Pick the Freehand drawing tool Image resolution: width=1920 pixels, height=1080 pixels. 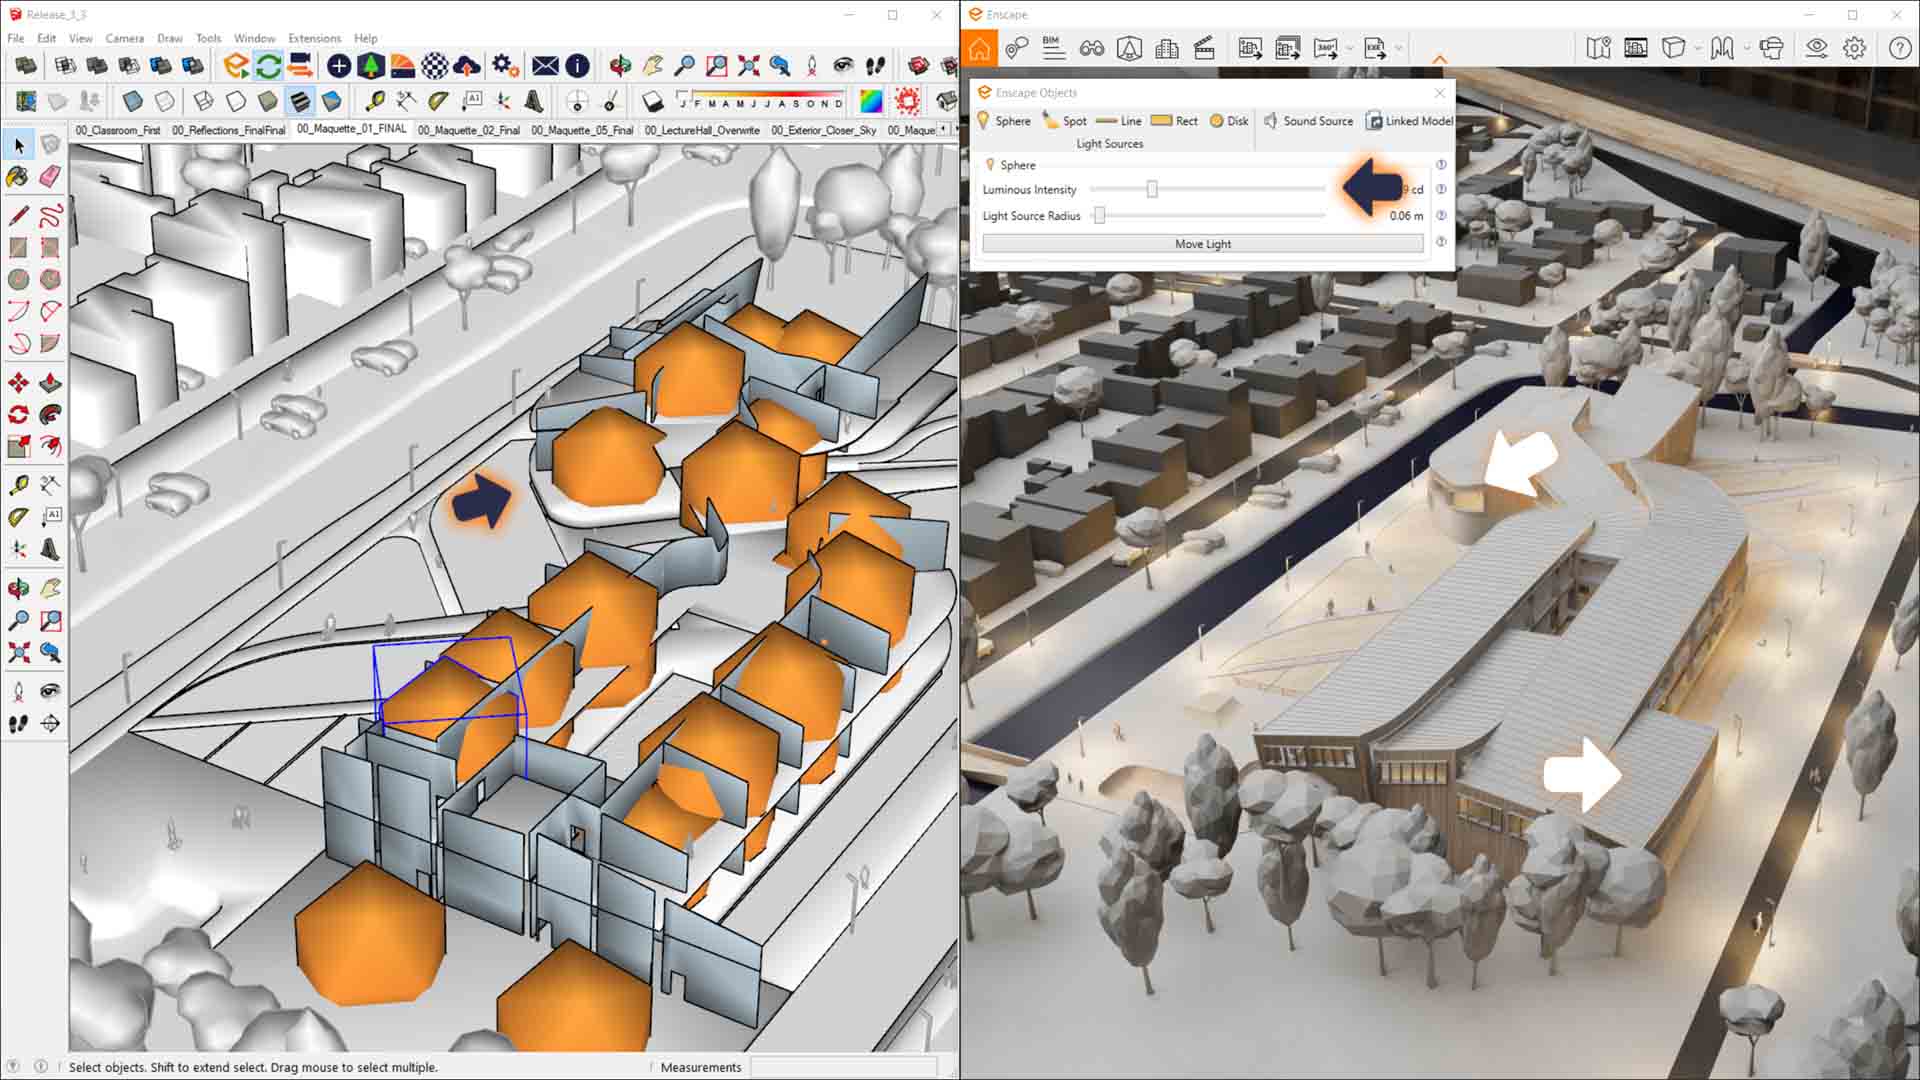(x=50, y=215)
